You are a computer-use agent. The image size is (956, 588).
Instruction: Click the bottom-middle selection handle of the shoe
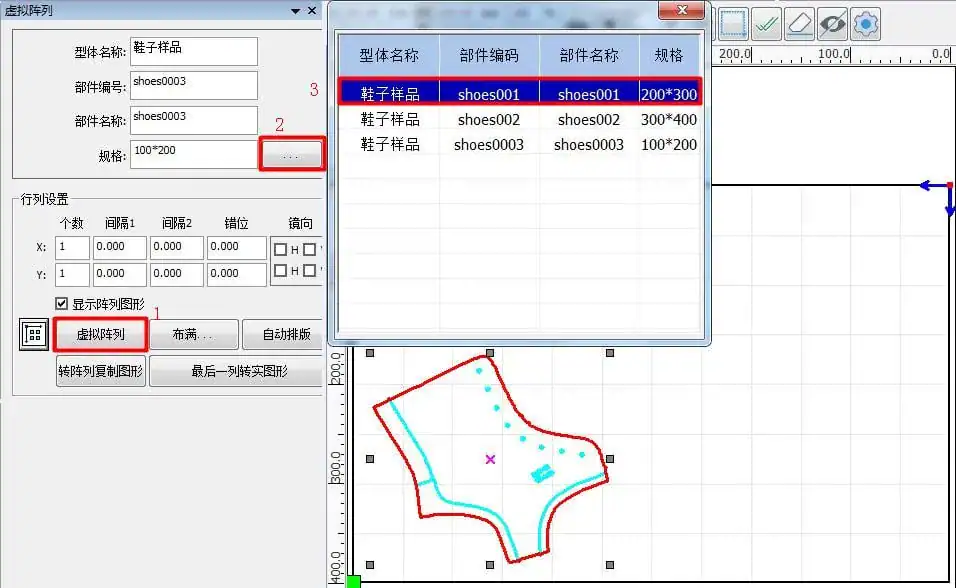pyautogui.click(x=490, y=565)
